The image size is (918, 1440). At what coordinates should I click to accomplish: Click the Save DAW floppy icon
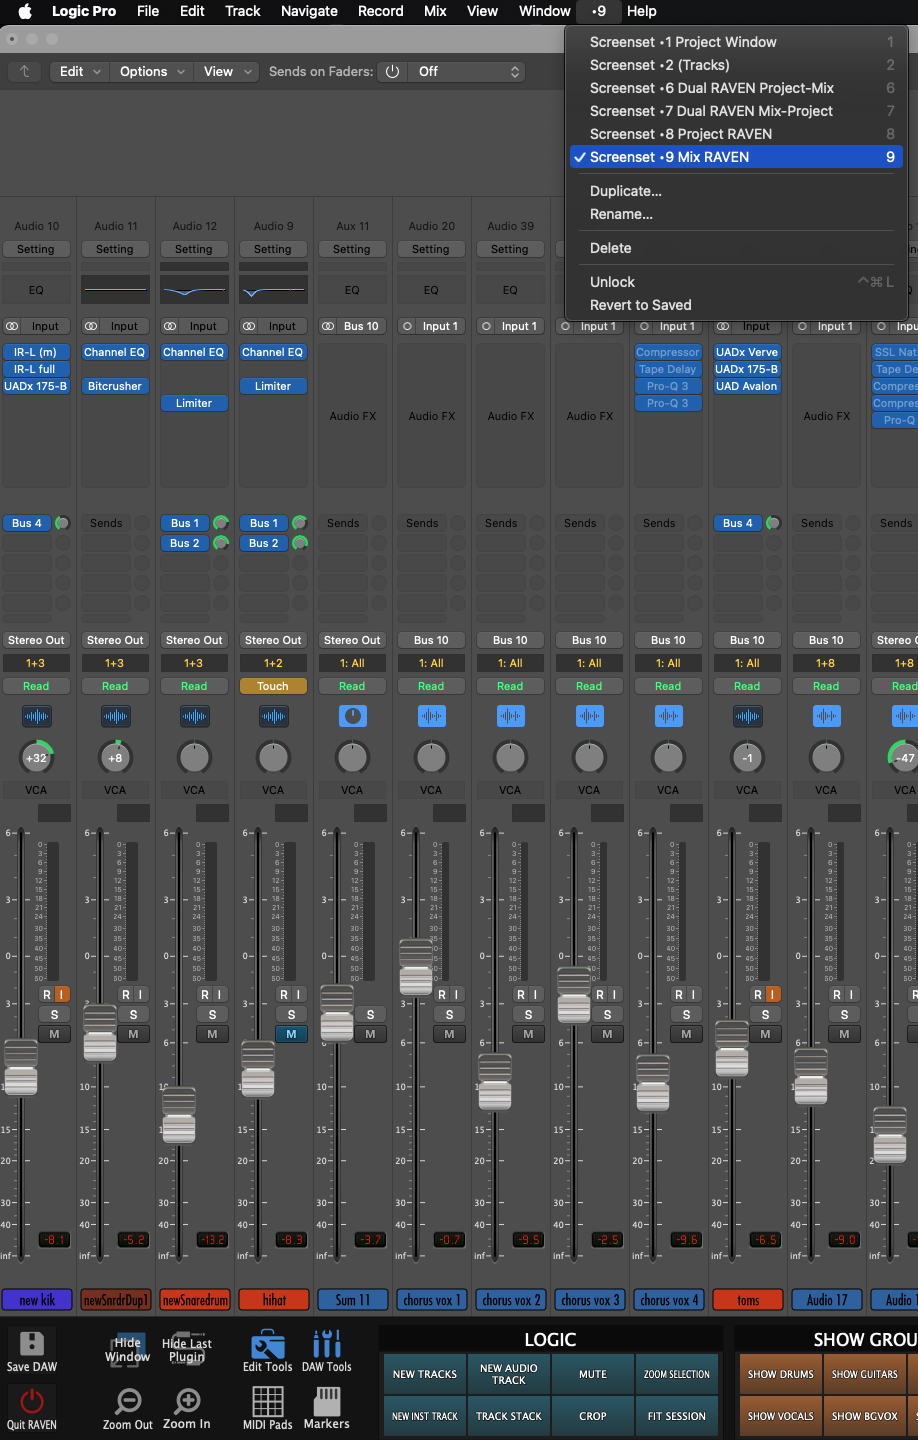pyautogui.click(x=32, y=1343)
